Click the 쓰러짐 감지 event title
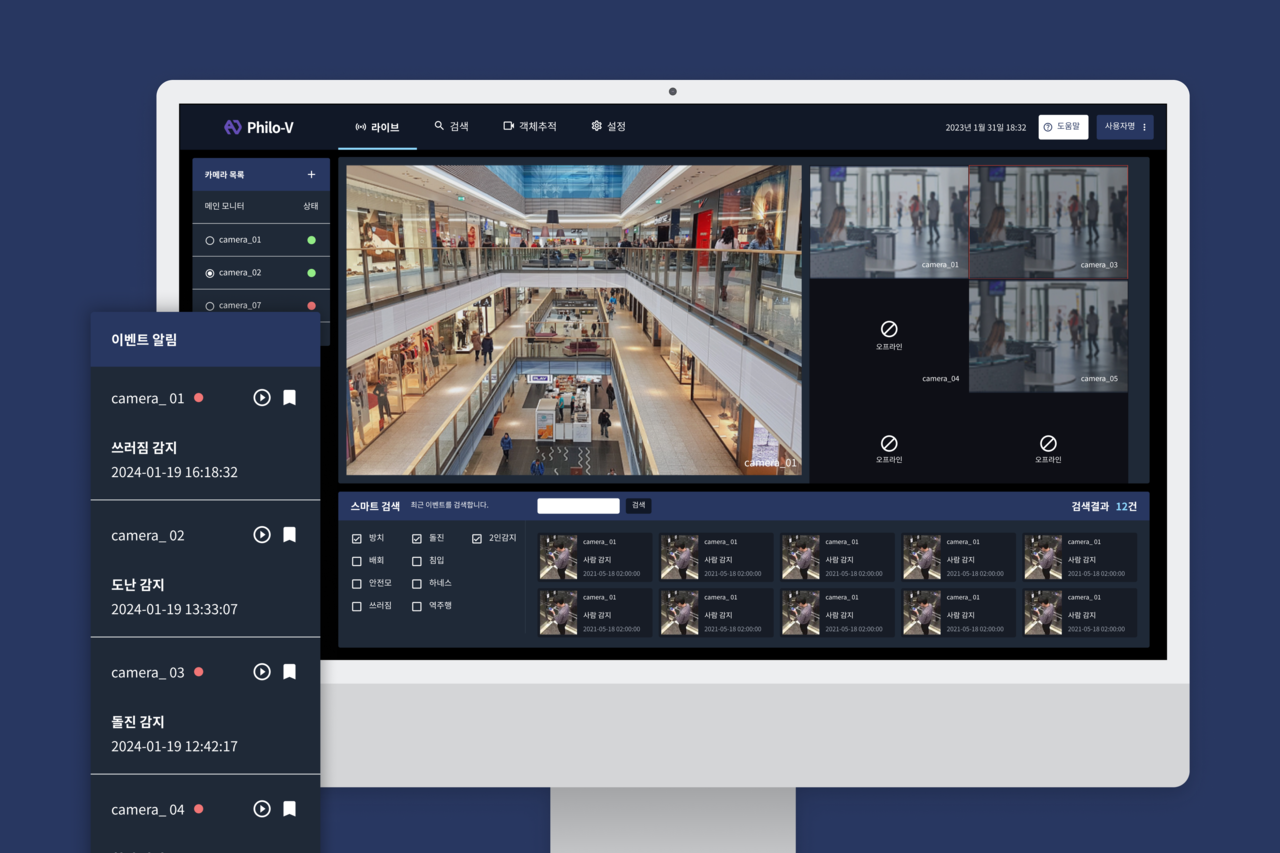1280x853 pixels. click(x=144, y=448)
